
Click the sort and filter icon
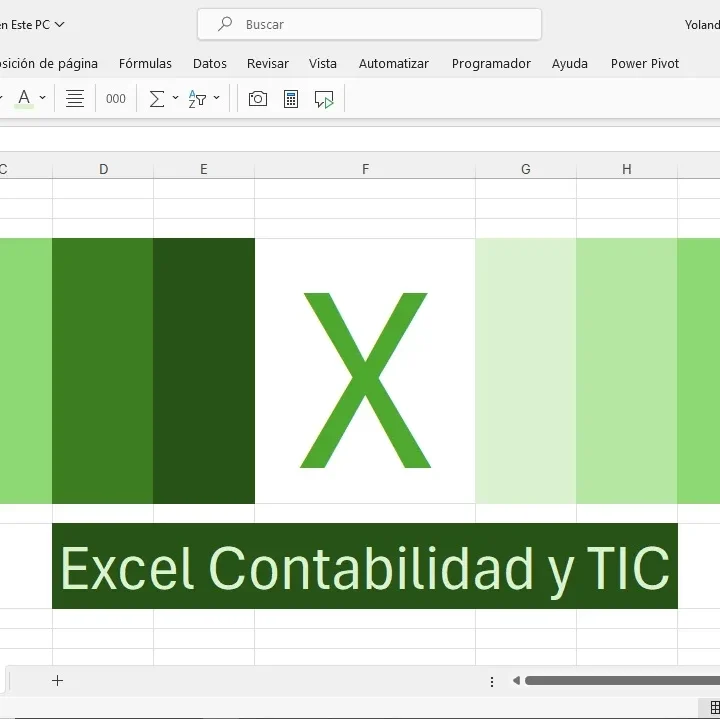197,99
